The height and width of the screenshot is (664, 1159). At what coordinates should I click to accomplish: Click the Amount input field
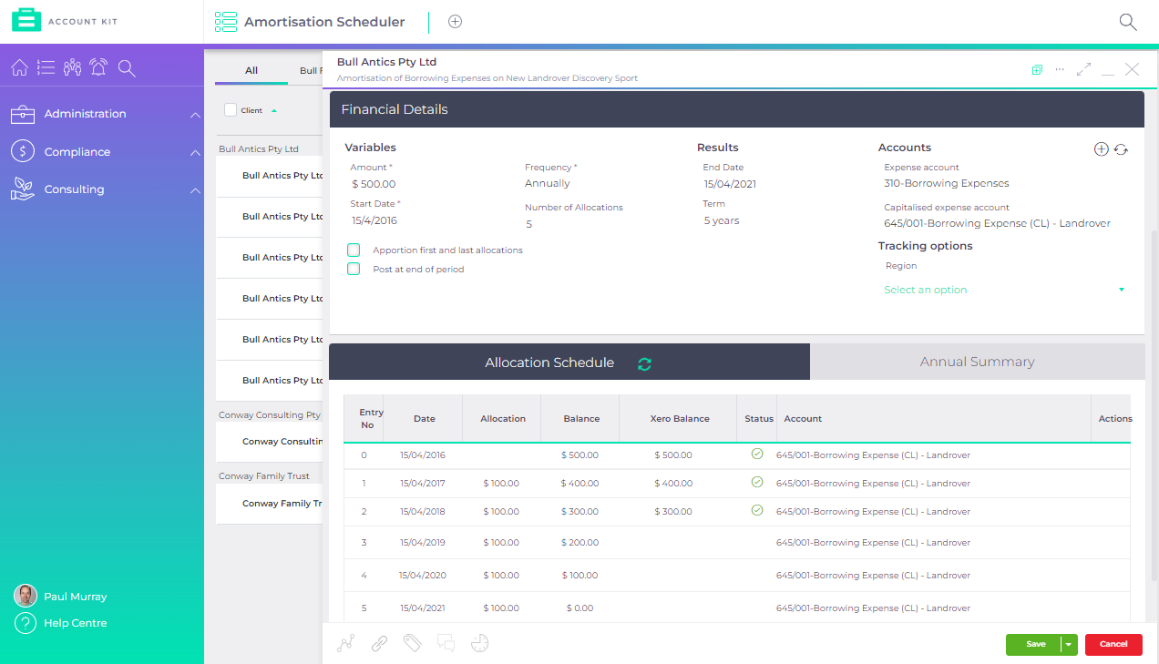[x=375, y=184]
